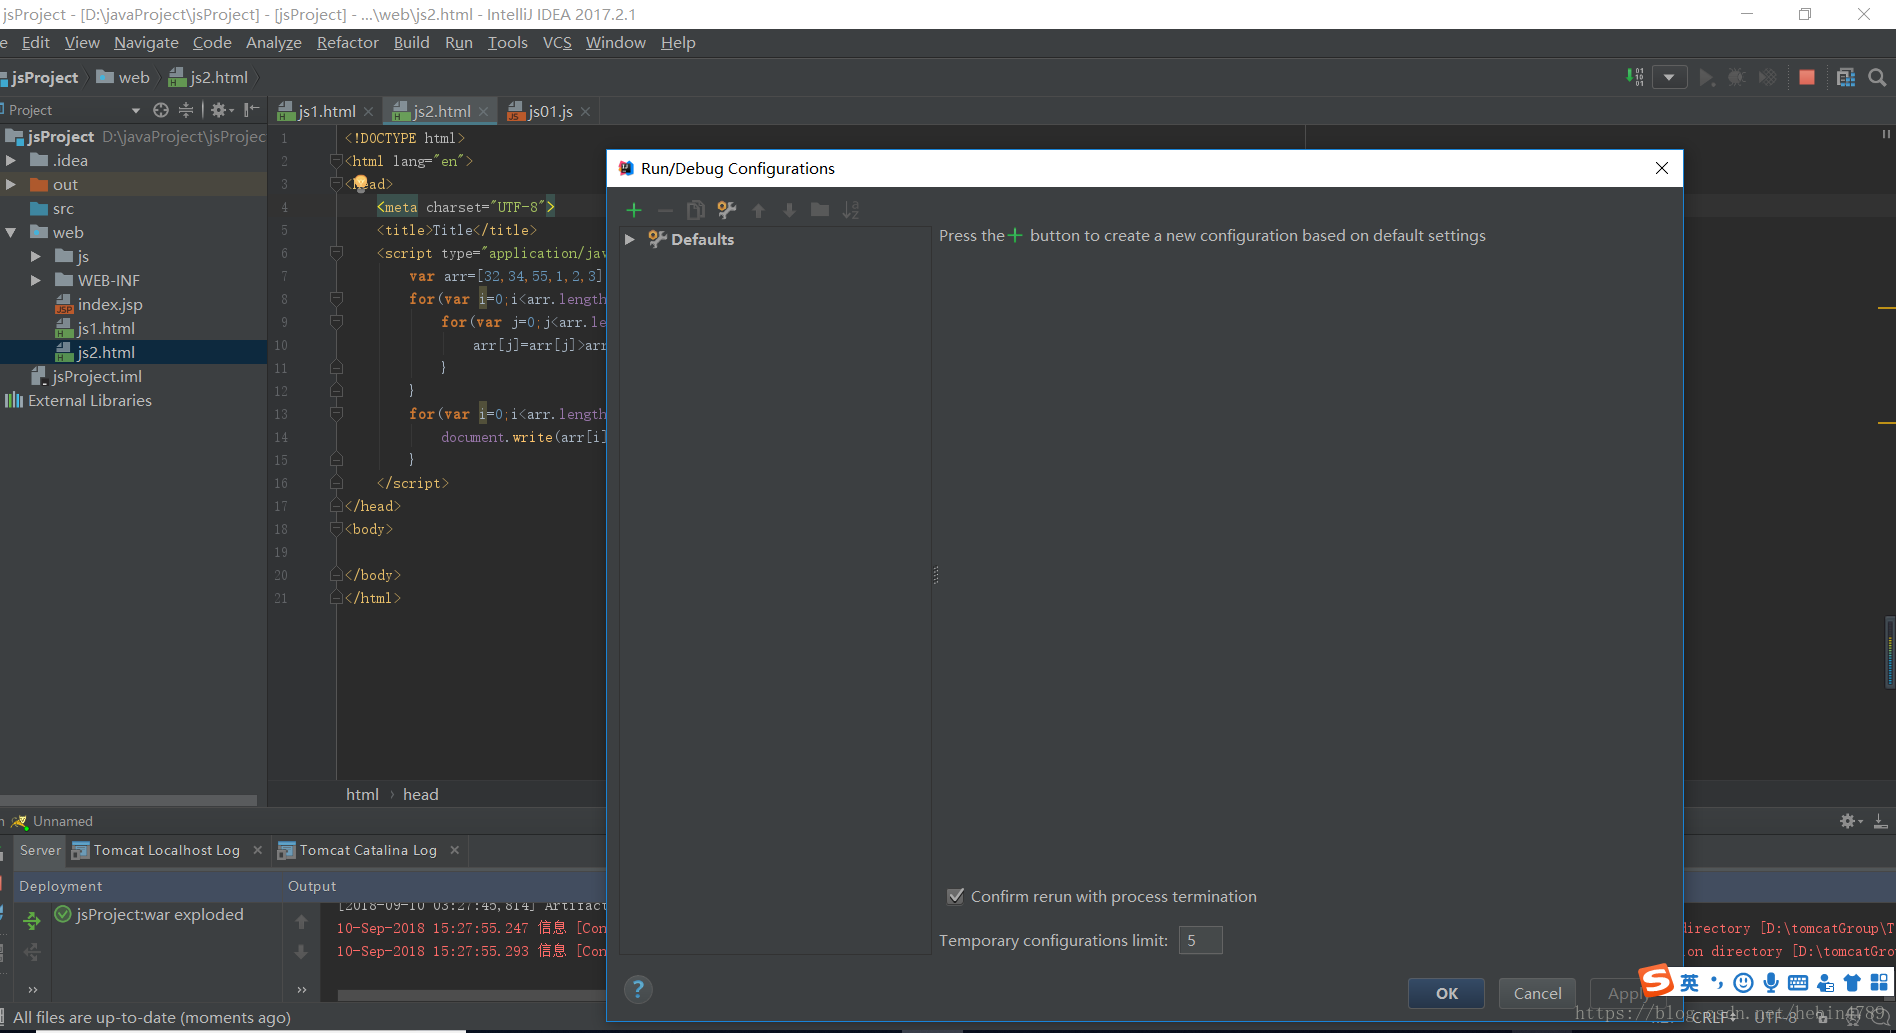Open edit defaults wrench icon in dialog
The height and width of the screenshot is (1033, 1896).
(x=727, y=210)
